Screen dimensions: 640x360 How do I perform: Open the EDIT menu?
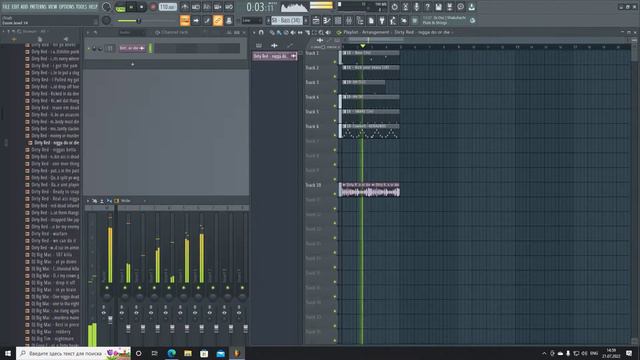pos(16,7)
